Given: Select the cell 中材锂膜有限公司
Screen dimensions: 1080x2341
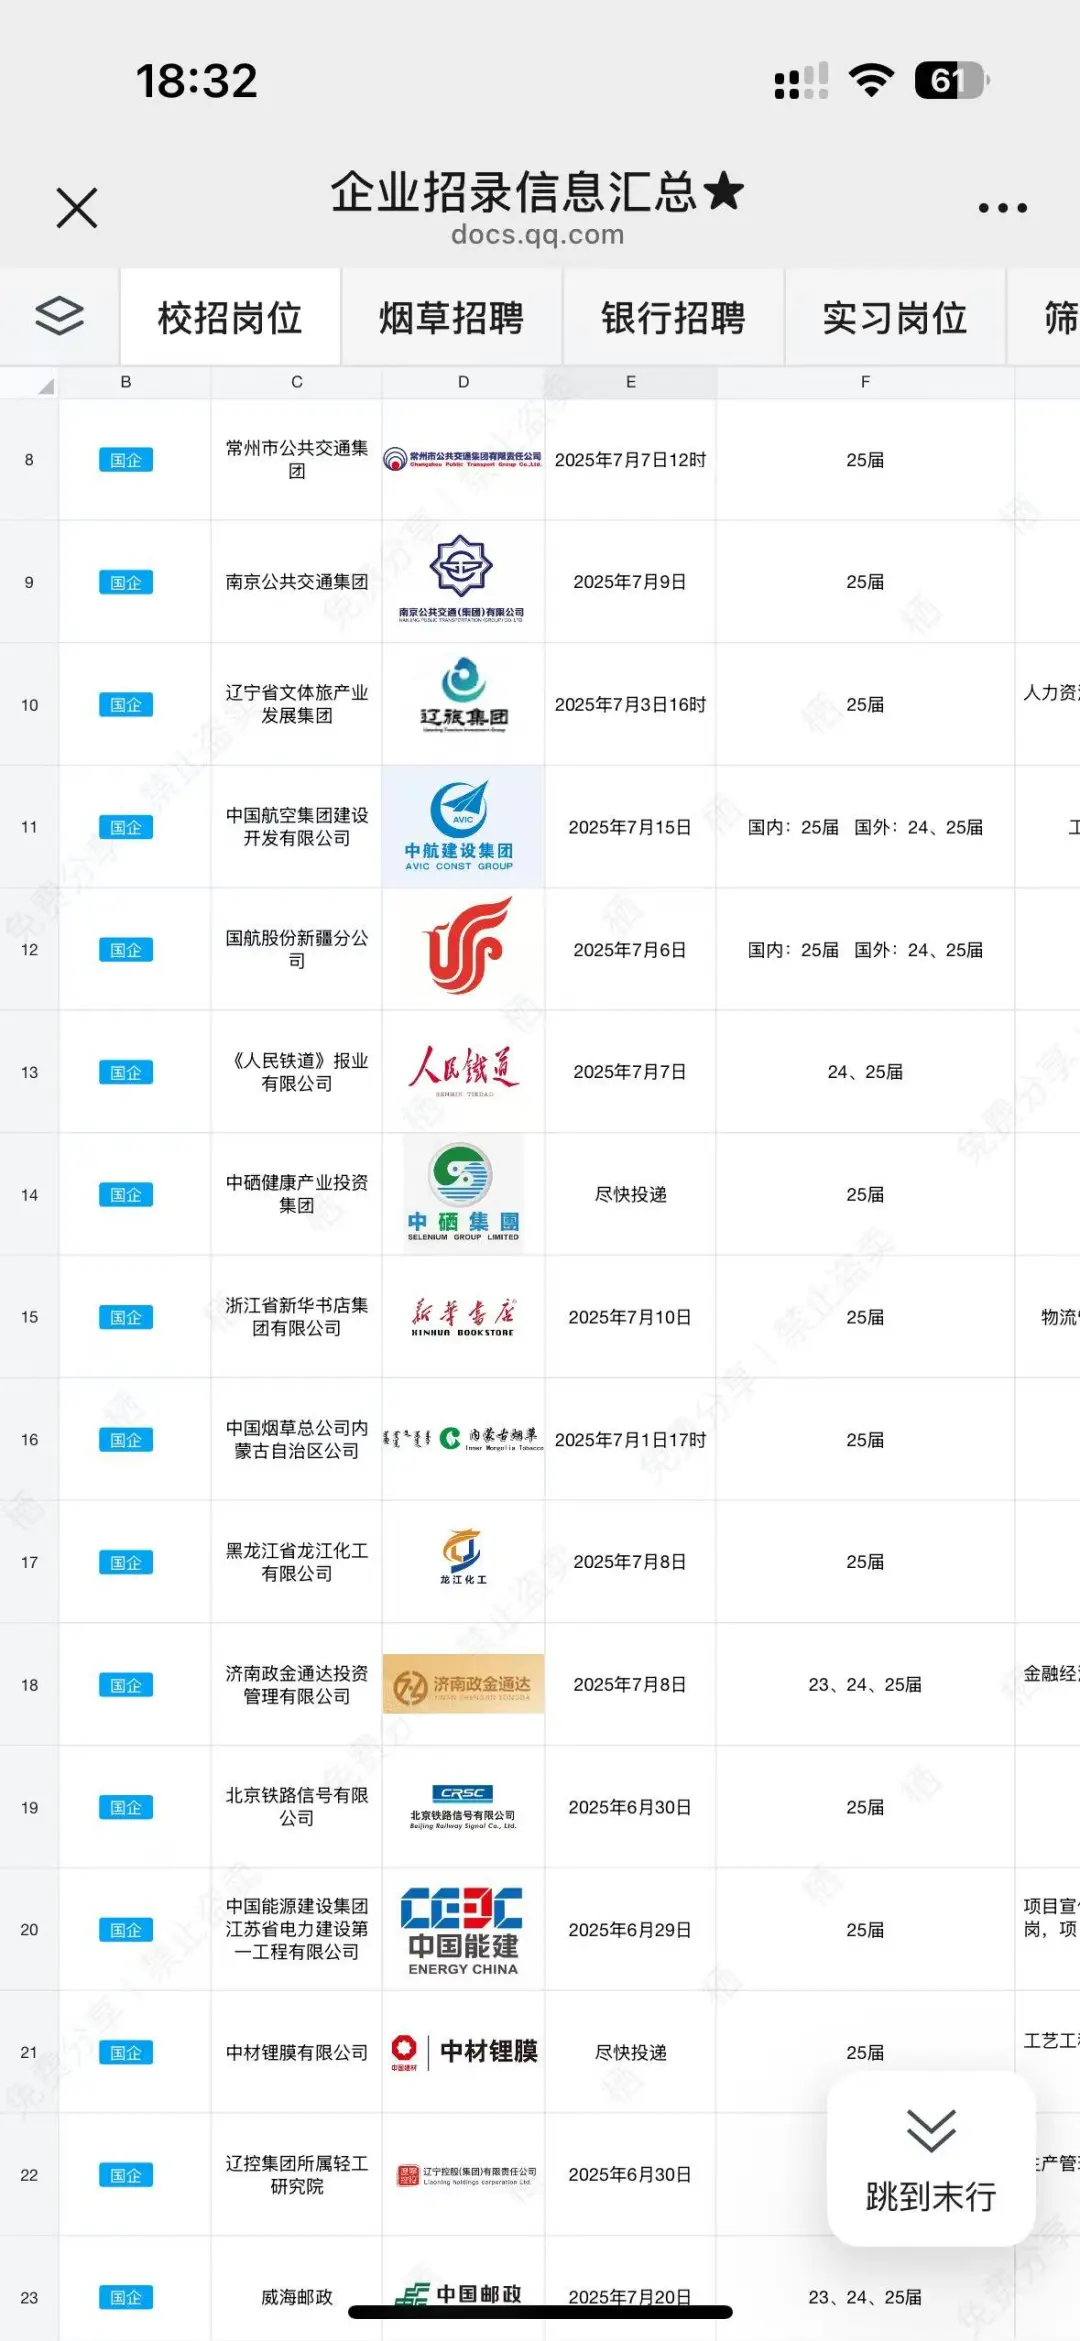Looking at the screenshot, I should (296, 2053).
